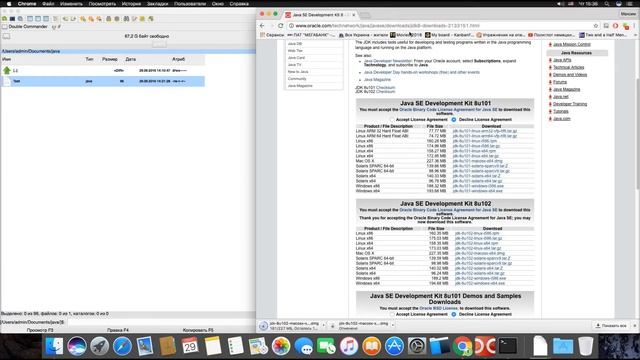Open the Посмотреть menu
Image resolution: width=640 pixels, height=360 pixels.
[102, 4]
